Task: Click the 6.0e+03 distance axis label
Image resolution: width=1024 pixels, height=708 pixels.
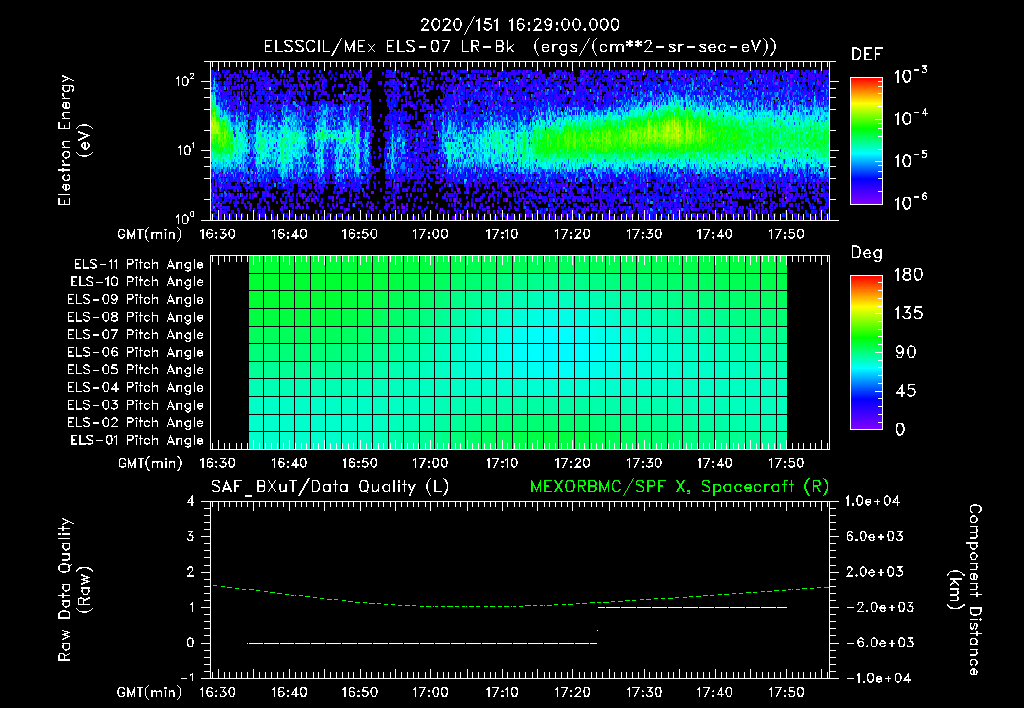Action: point(874,536)
